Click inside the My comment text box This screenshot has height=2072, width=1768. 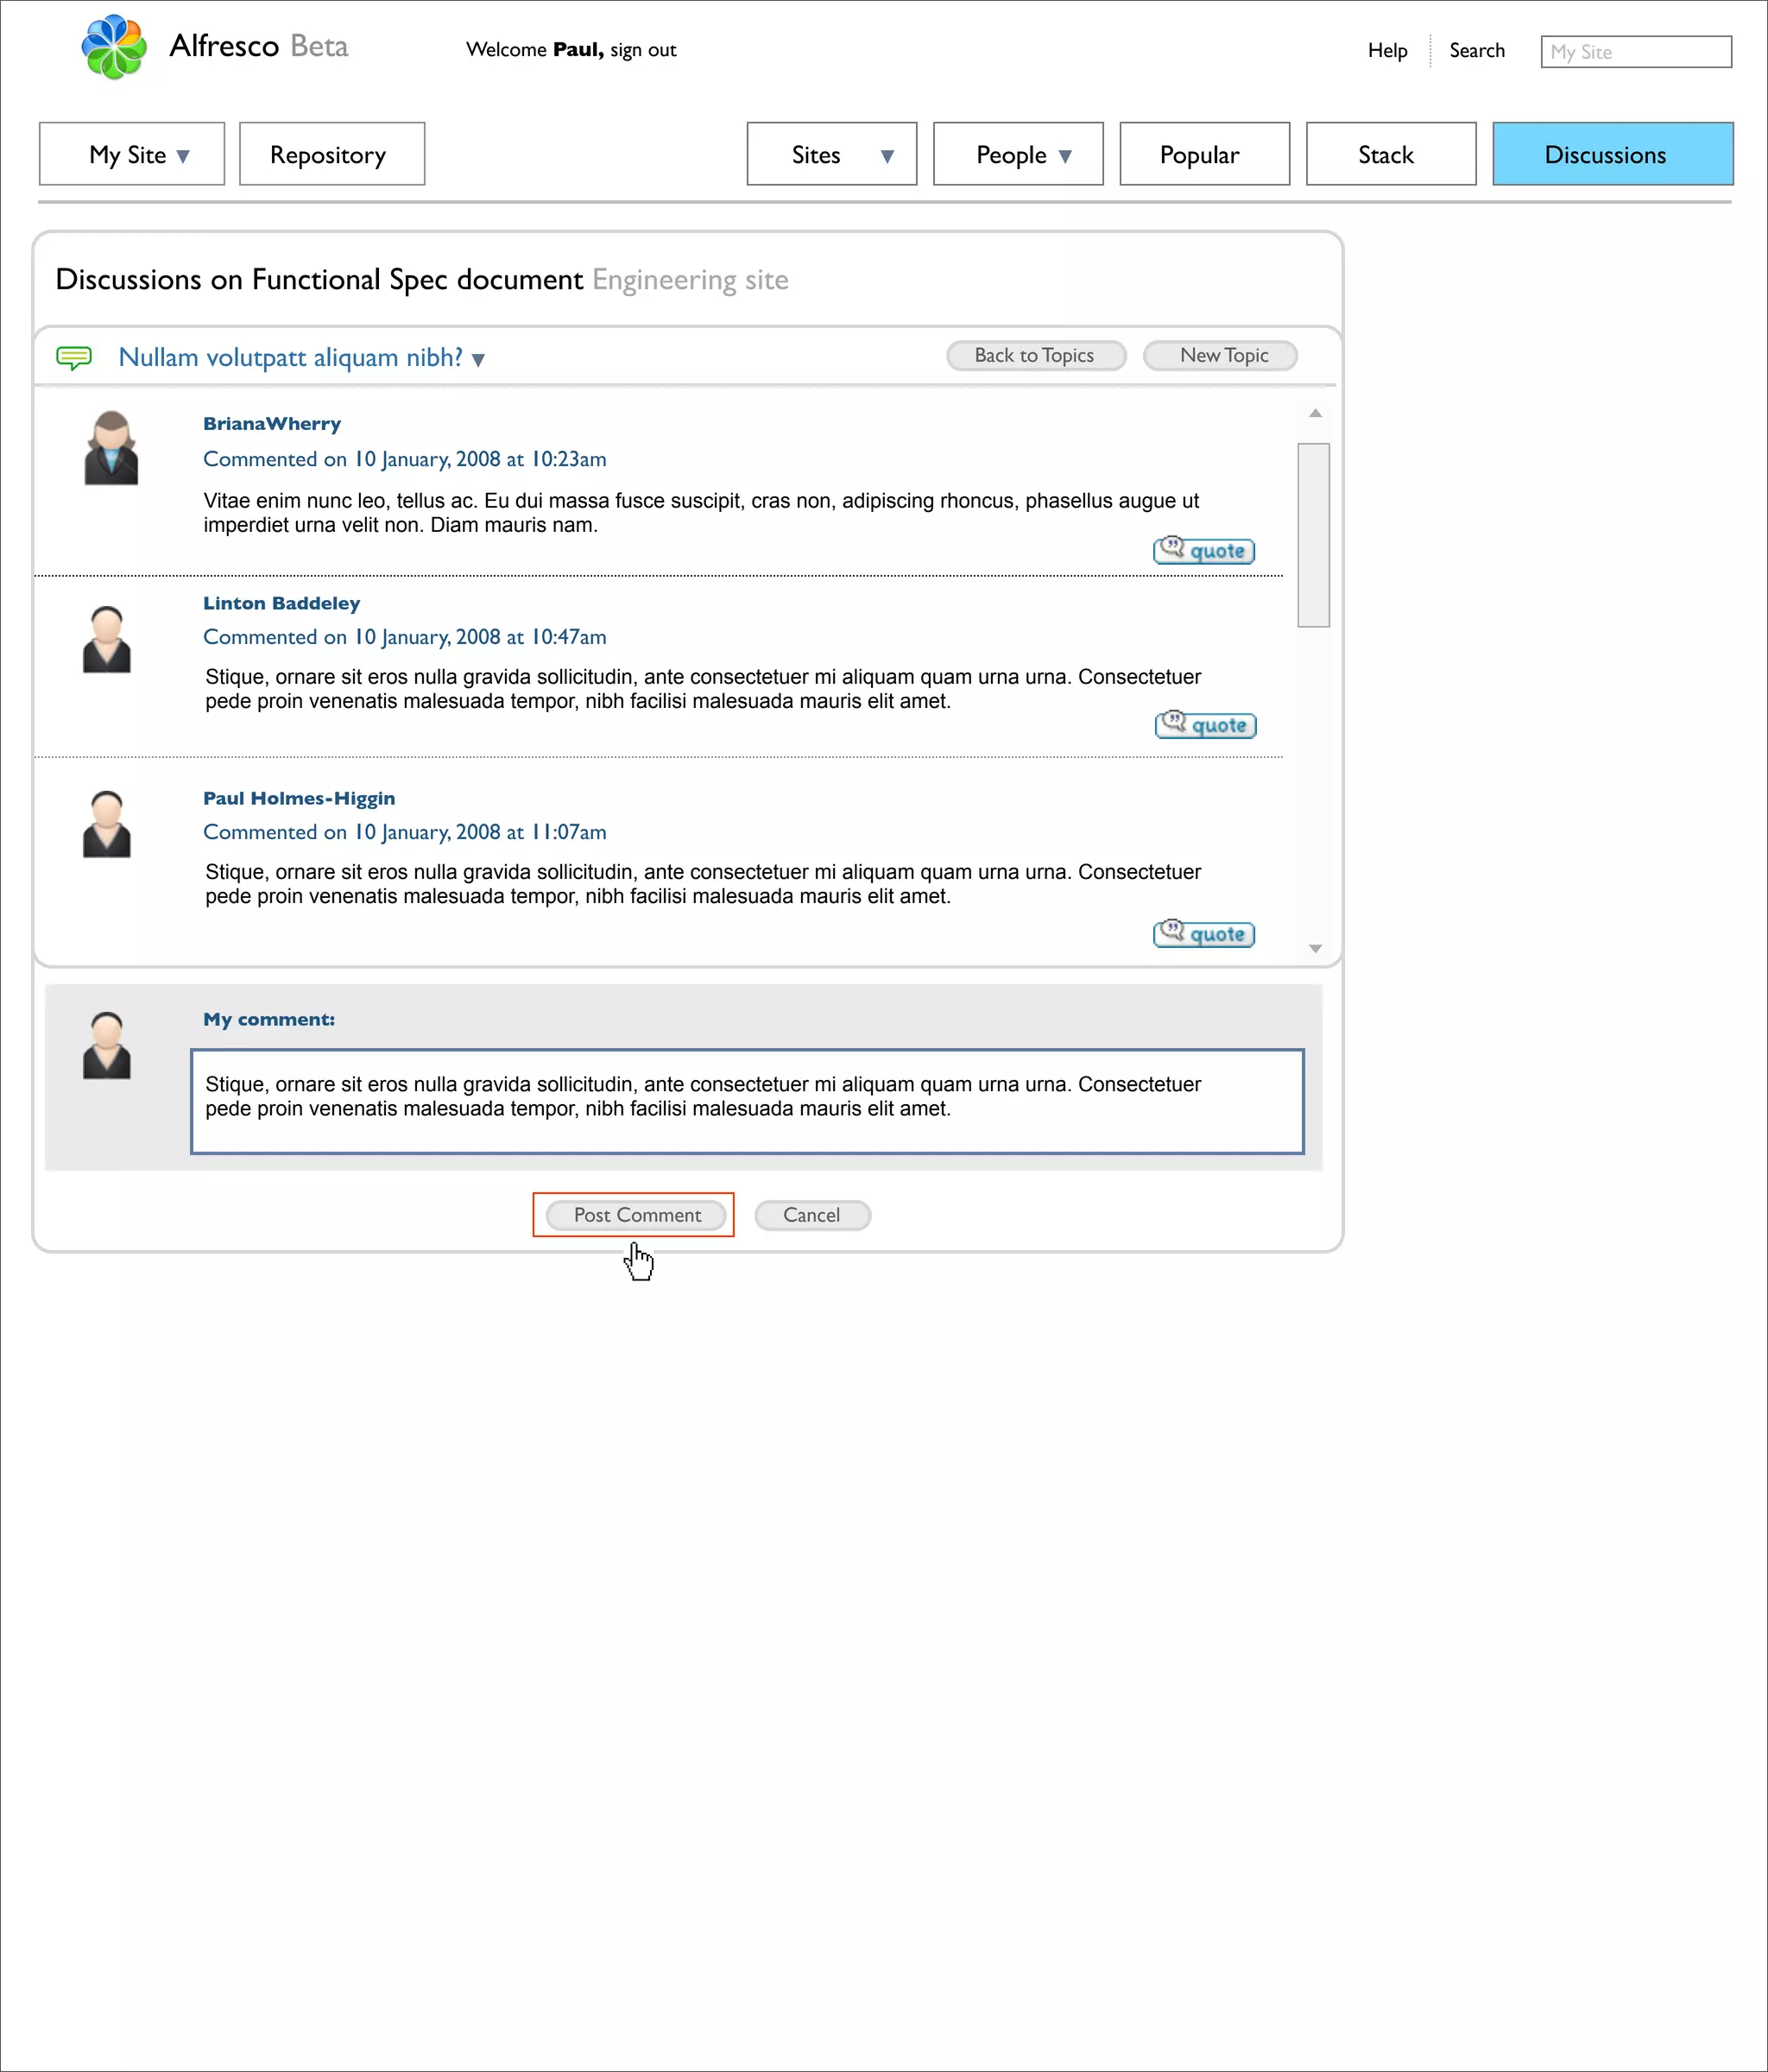747,1101
